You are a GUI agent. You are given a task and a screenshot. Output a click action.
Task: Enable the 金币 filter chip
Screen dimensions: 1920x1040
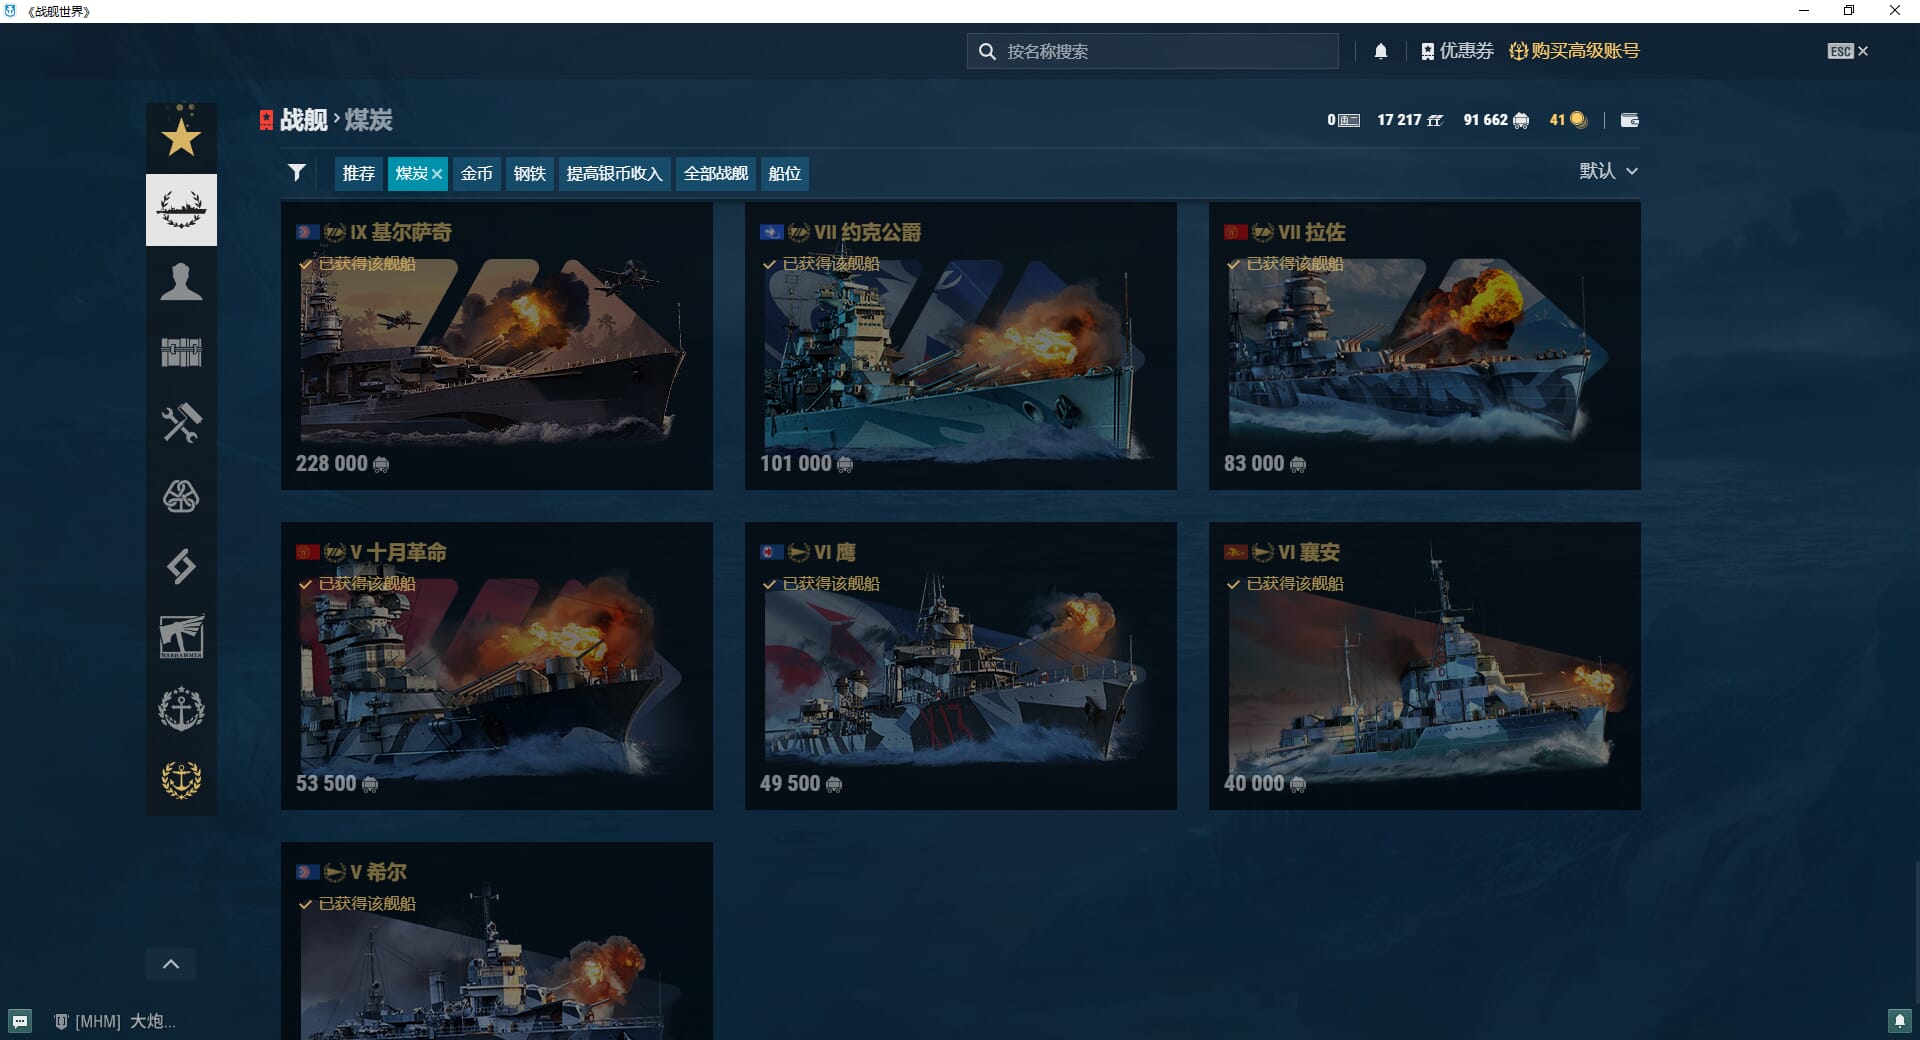point(476,174)
